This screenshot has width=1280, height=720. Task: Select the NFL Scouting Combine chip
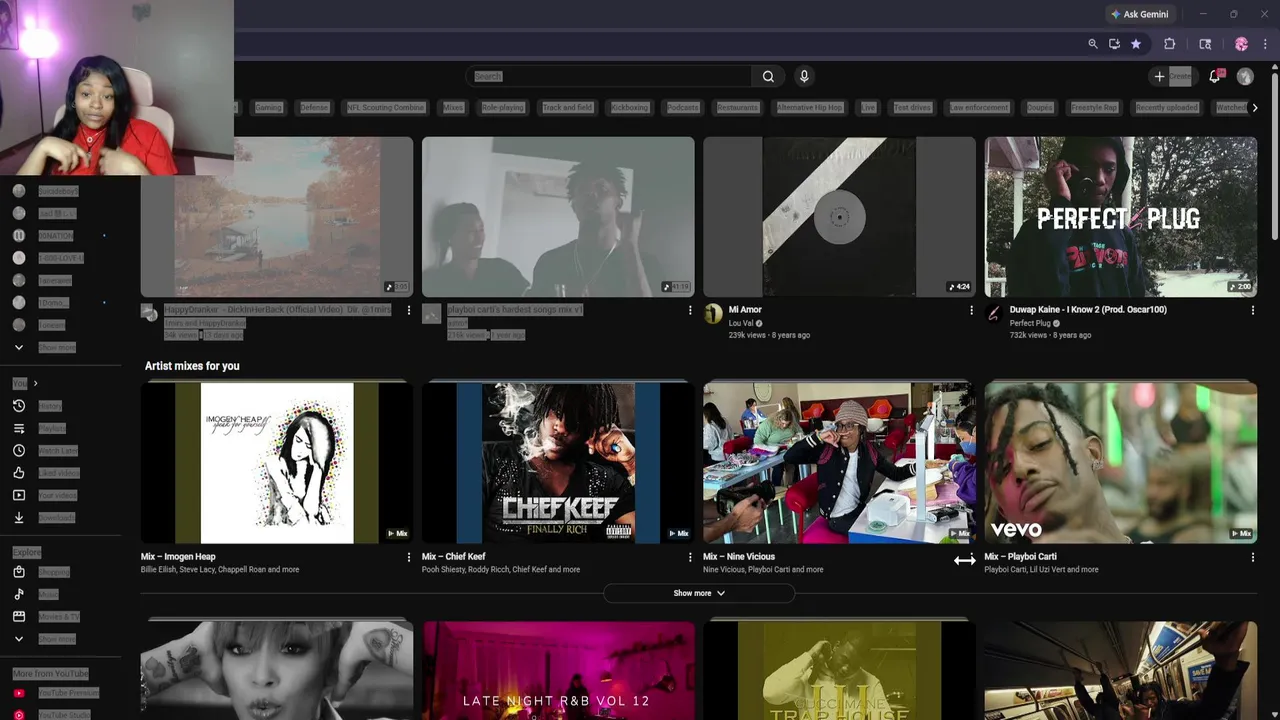click(386, 107)
